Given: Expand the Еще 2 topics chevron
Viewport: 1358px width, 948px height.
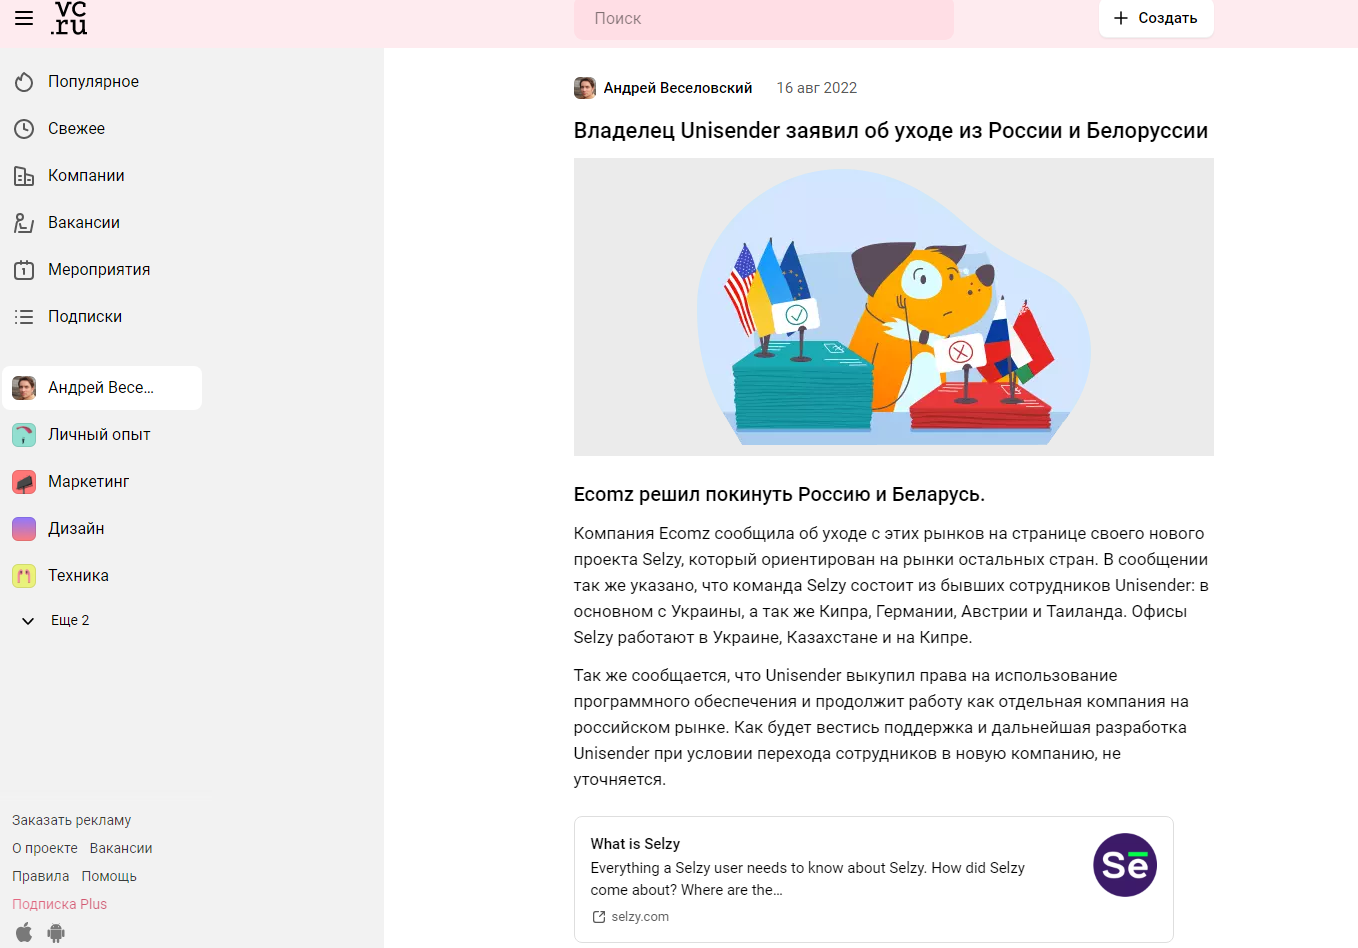Looking at the screenshot, I should pyautogui.click(x=28, y=621).
